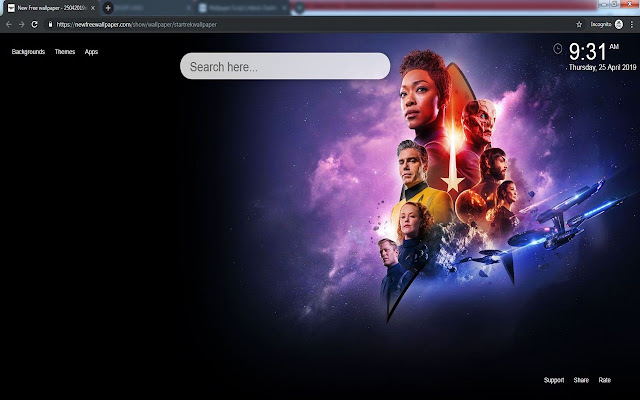Viewport: 640px width, 400px height.
Task: Reload the page with refresh icon
Action: [x=35, y=24]
